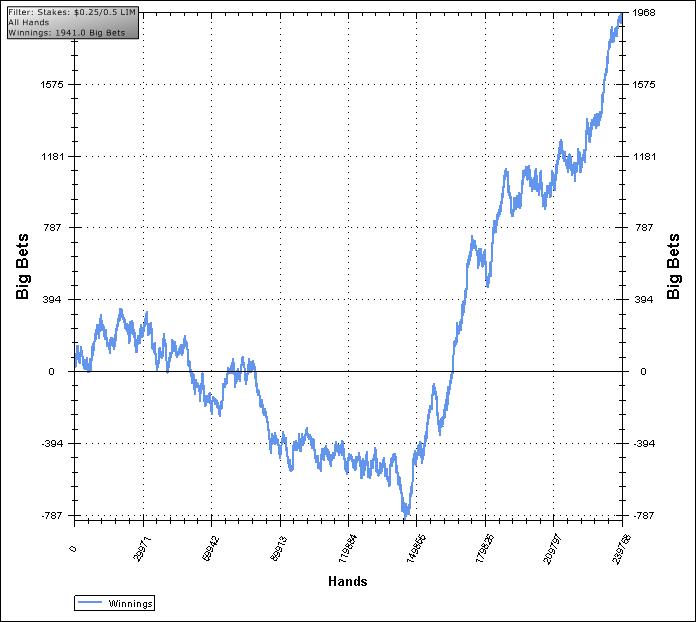Click the 0 label on the right vertical axis
The image size is (696, 622).
pyautogui.click(x=643, y=372)
